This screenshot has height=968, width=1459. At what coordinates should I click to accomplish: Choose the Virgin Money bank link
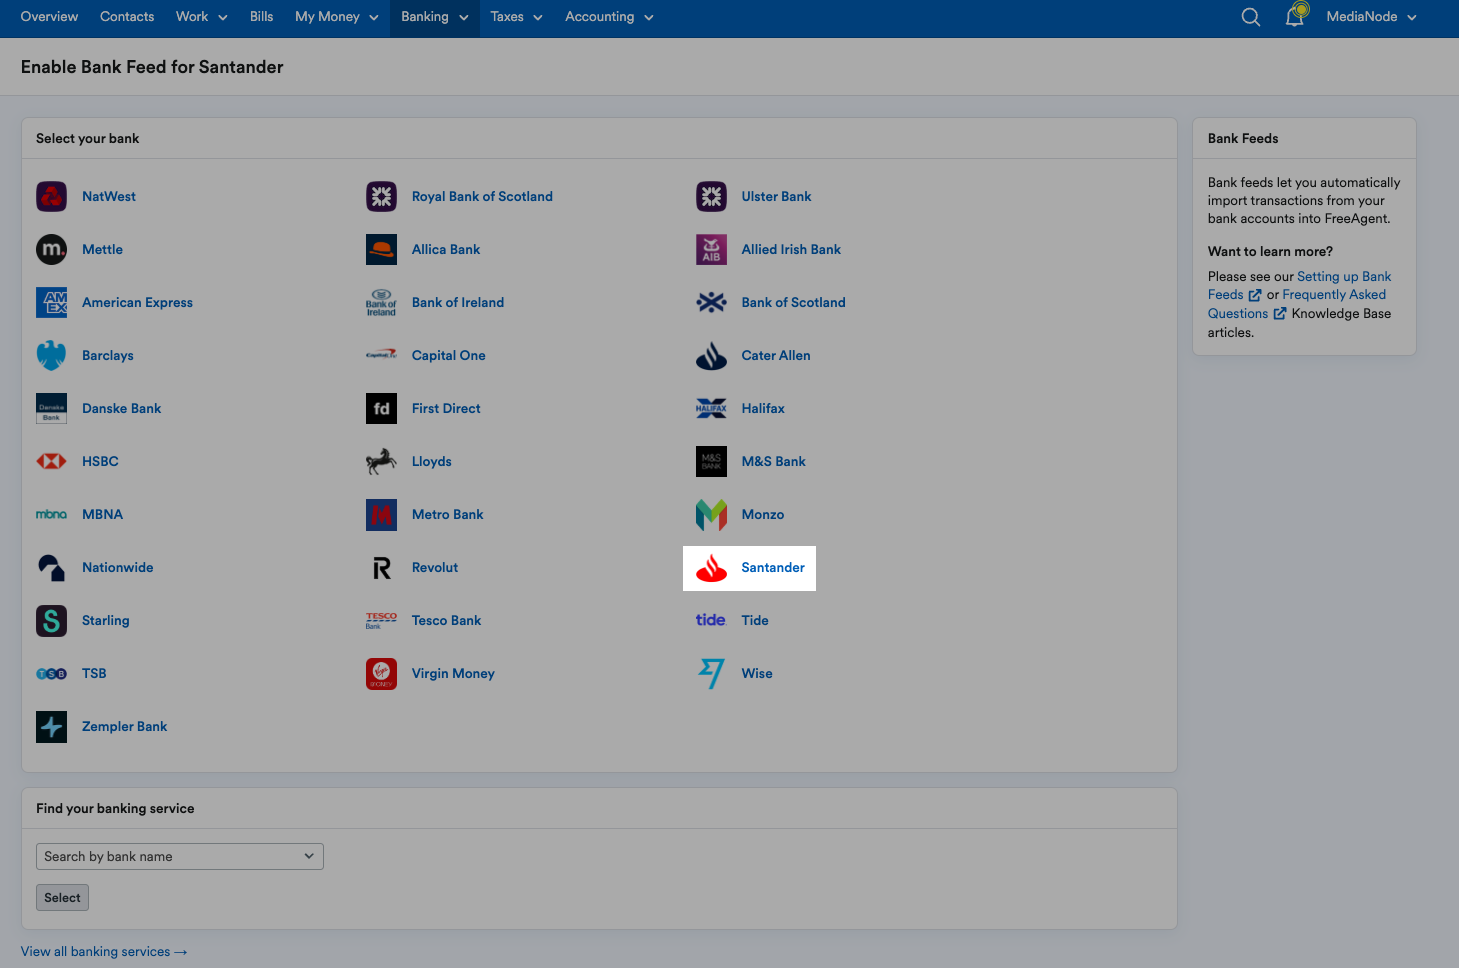click(x=453, y=674)
